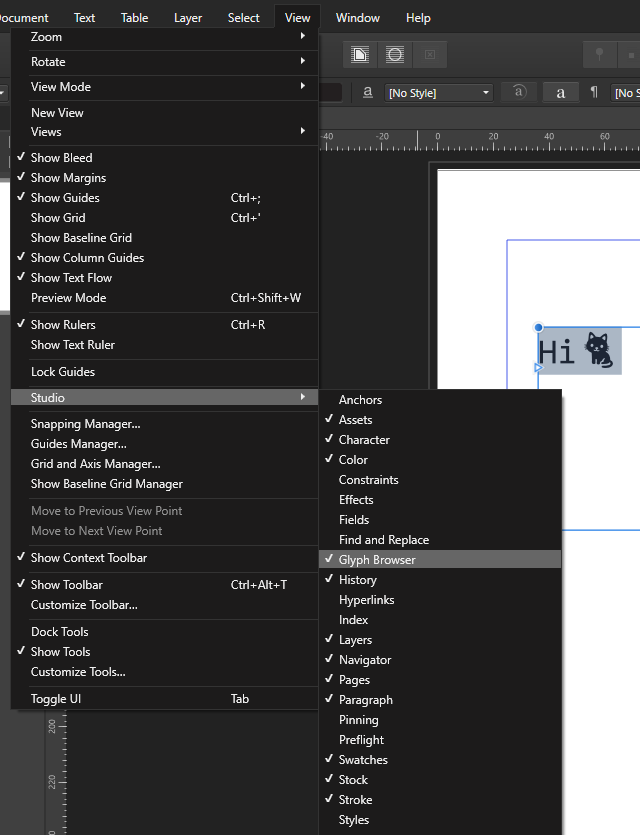Toggle Show Context Toolbar

(x=165, y=558)
